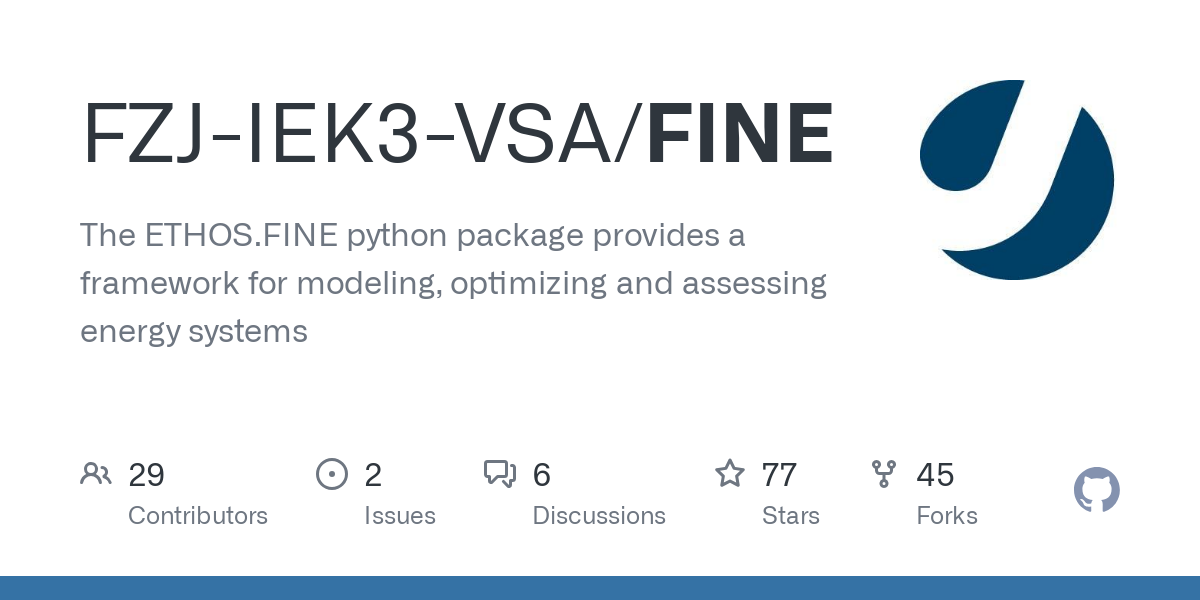Select the Issues label

tap(400, 516)
